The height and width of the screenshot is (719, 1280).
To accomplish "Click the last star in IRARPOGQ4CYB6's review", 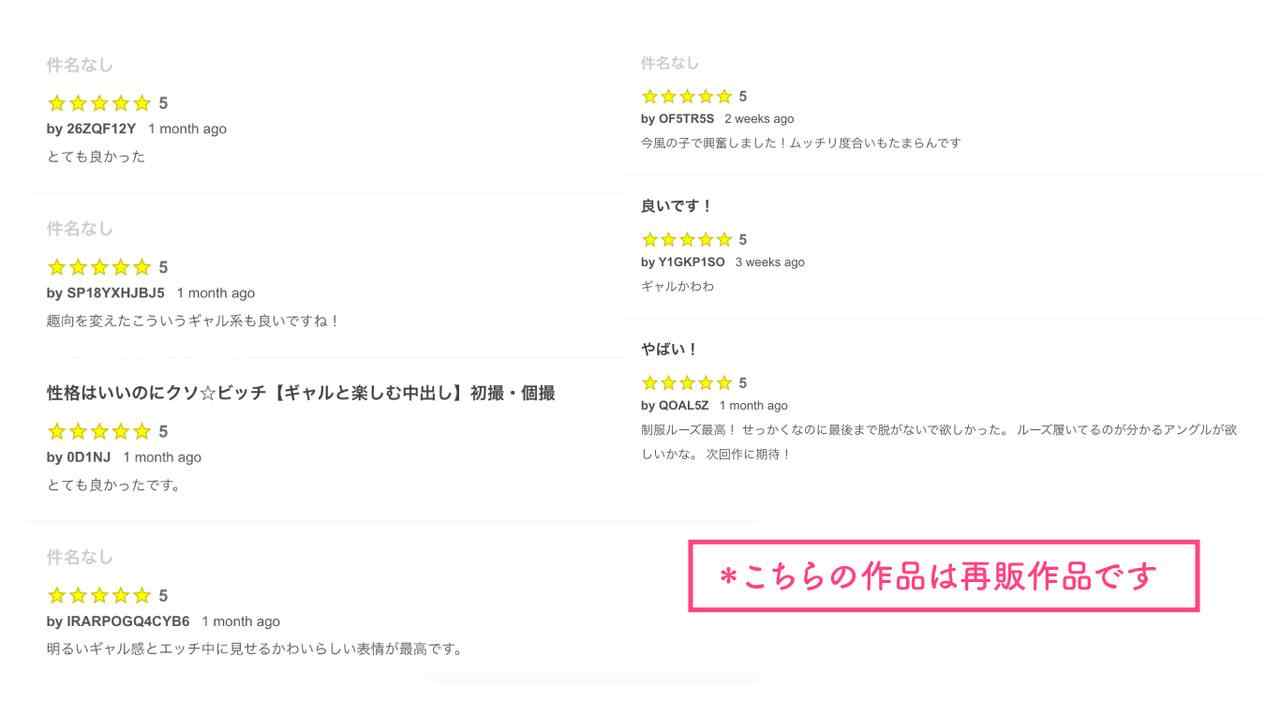I will click(x=142, y=595).
